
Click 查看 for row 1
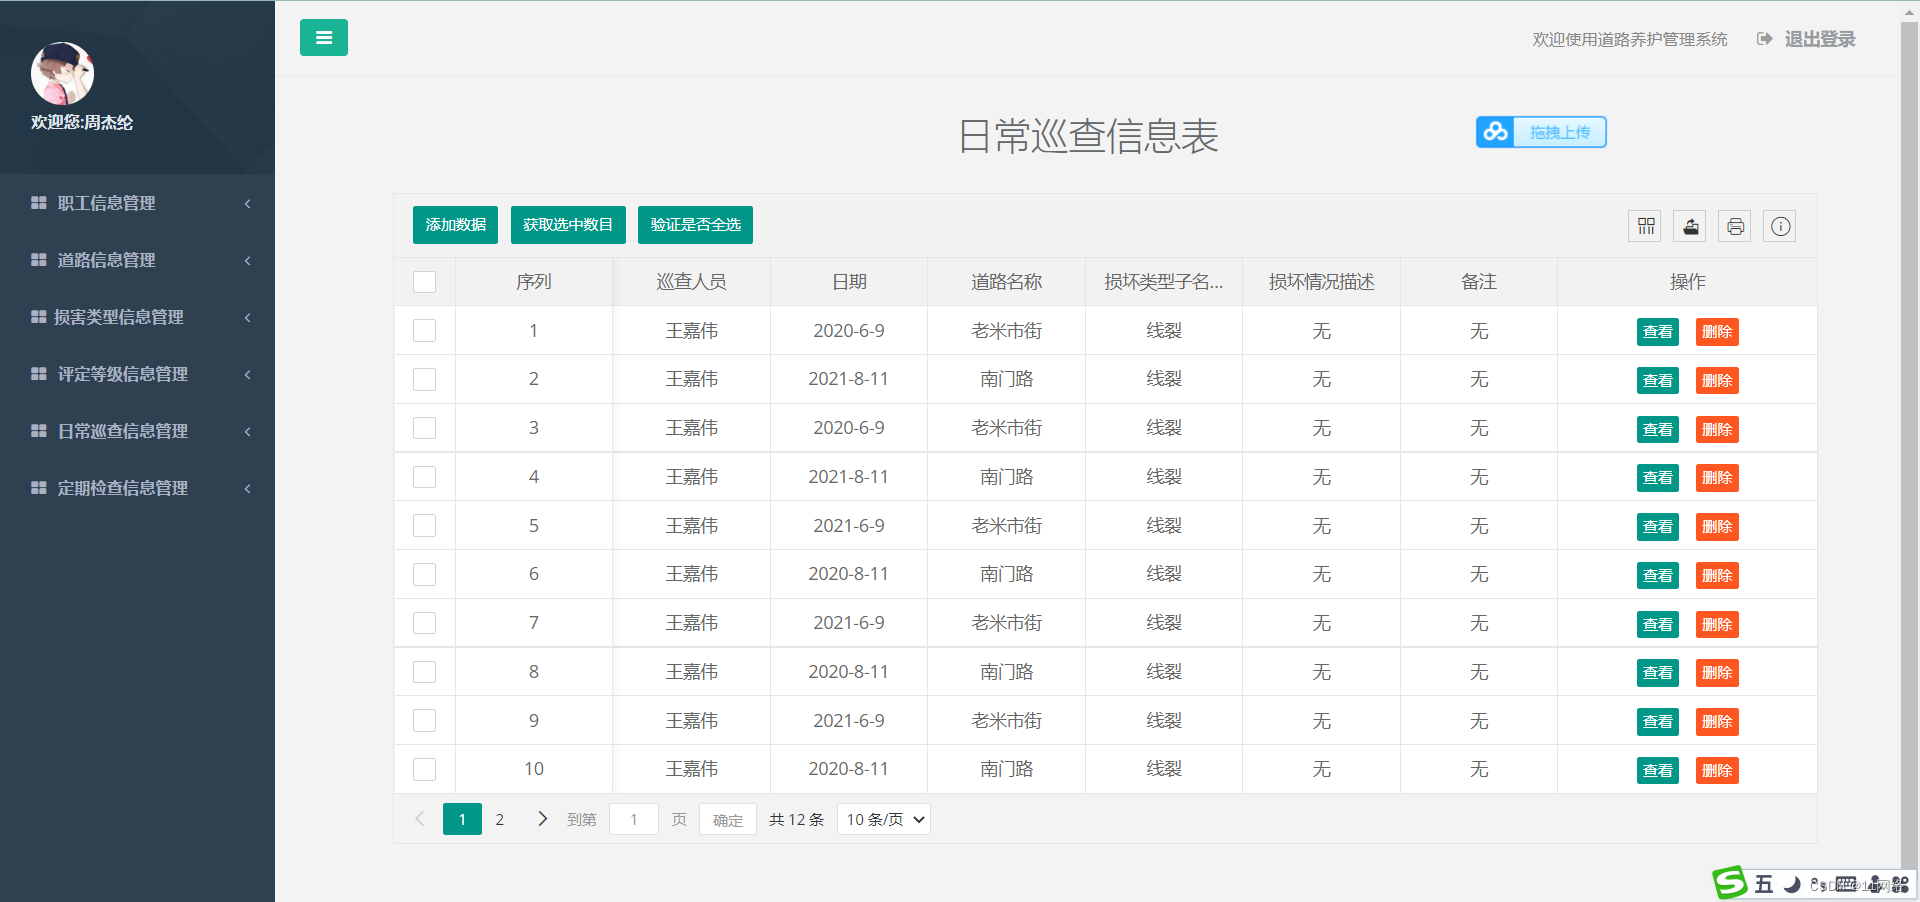(x=1657, y=332)
